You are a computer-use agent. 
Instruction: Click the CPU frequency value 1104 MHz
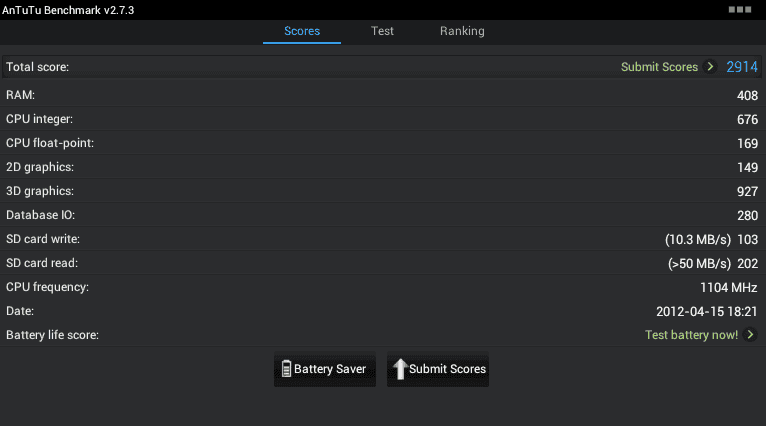728,287
